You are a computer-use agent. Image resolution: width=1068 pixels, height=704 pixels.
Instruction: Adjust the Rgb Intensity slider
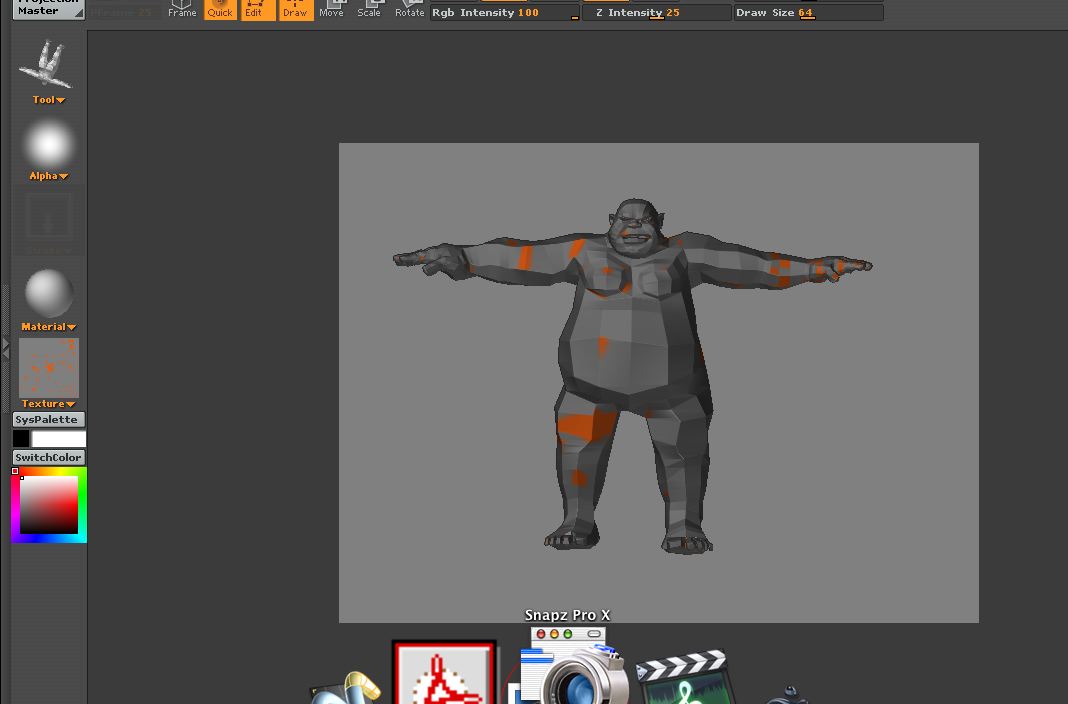pyautogui.click(x=505, y=12)
